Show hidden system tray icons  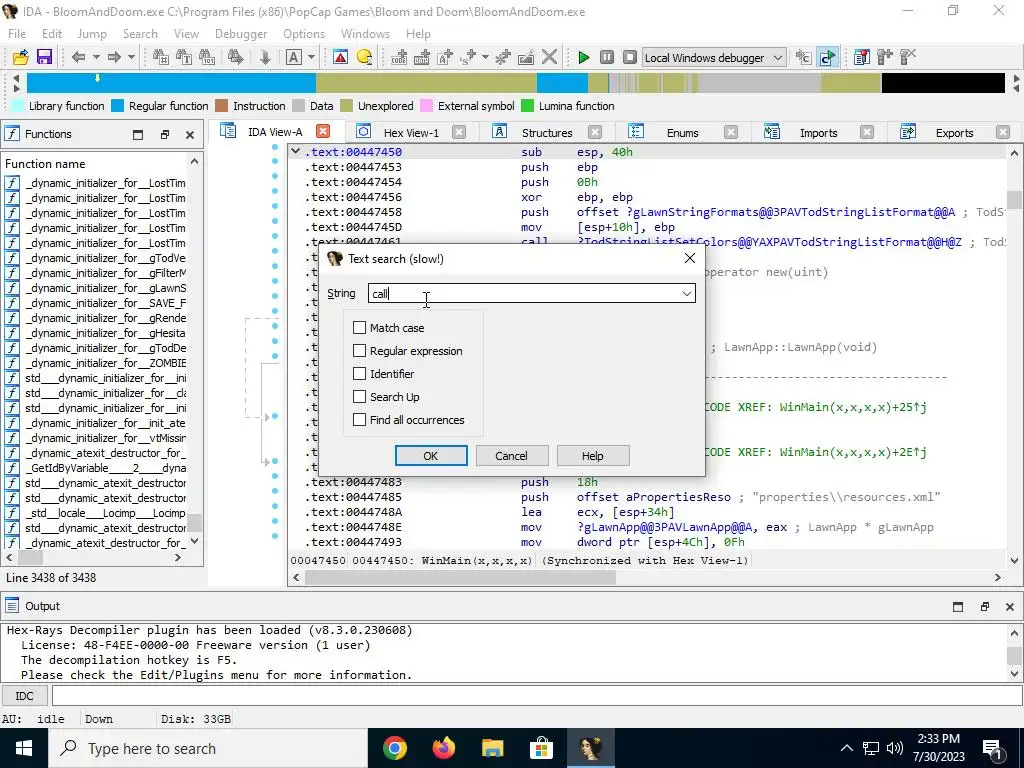pos(846,748)
